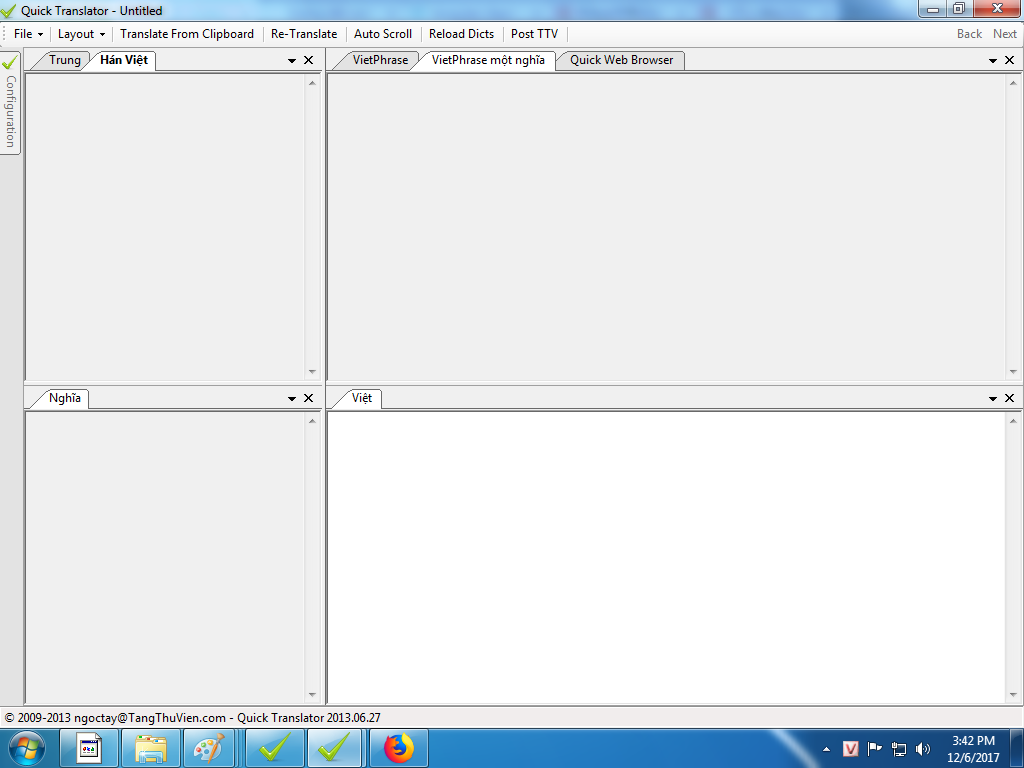The height and width of the screenshot is (768, 1024).
Task: Click the network icon in system tray
Action: pyautogui.click(x=899, y=748)
